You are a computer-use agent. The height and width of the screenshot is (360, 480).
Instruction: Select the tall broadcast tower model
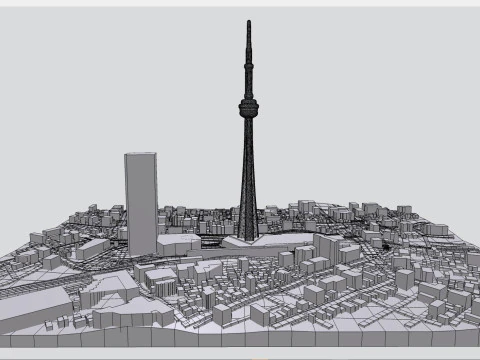pyautogui.click(x=249, y=130)
